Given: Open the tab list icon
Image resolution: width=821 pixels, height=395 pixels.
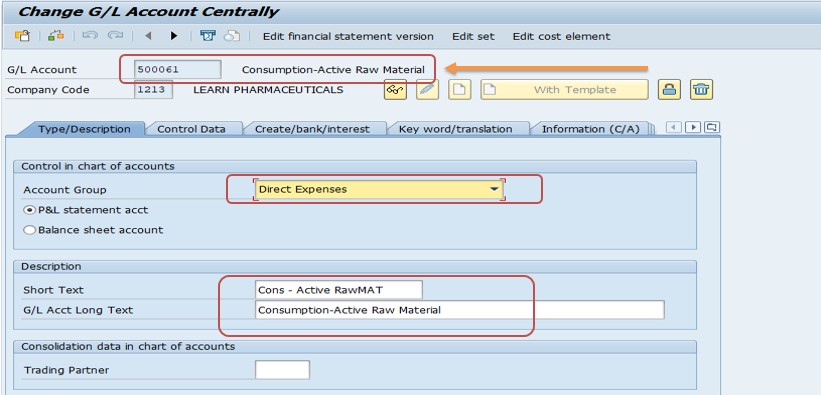Looking at the screenshot, I should pos(712,127).
